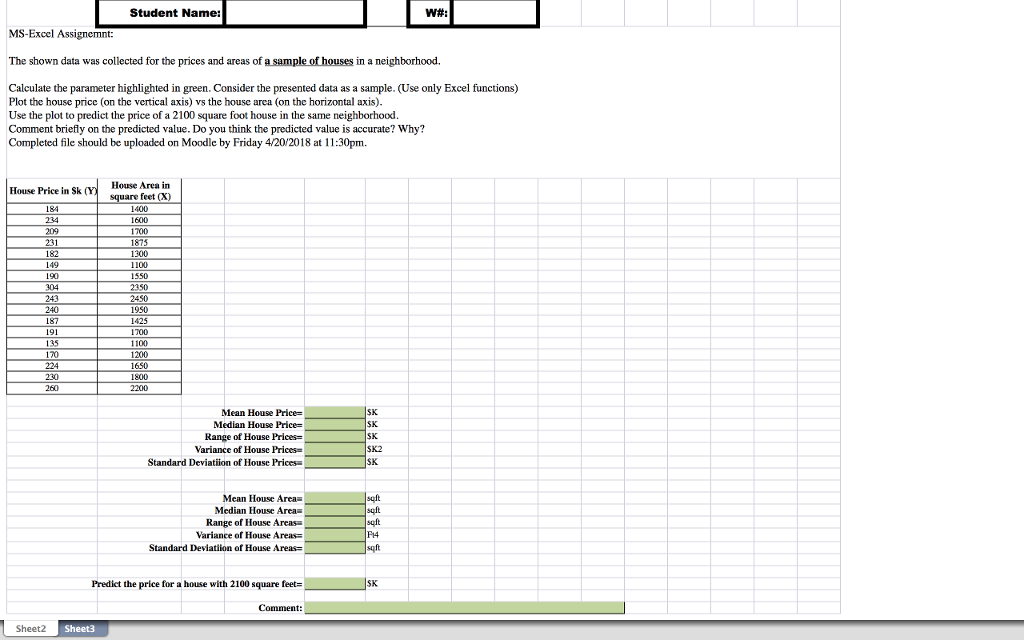
Task: Select the area cell 1650
Action: (140, 366)
